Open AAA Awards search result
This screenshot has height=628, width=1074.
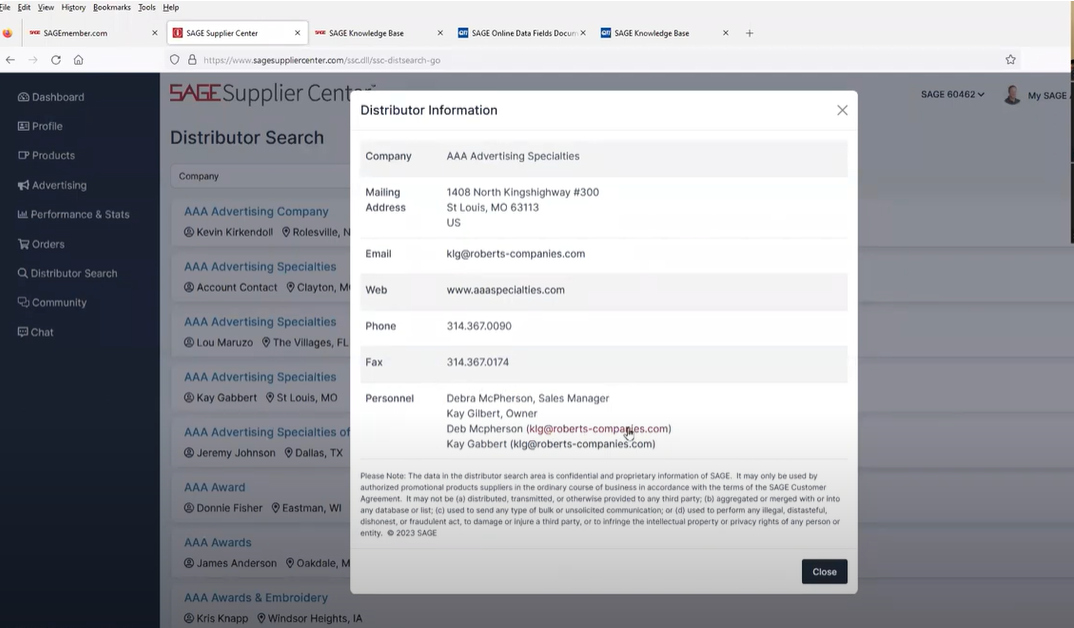click(x=218, y=542)
